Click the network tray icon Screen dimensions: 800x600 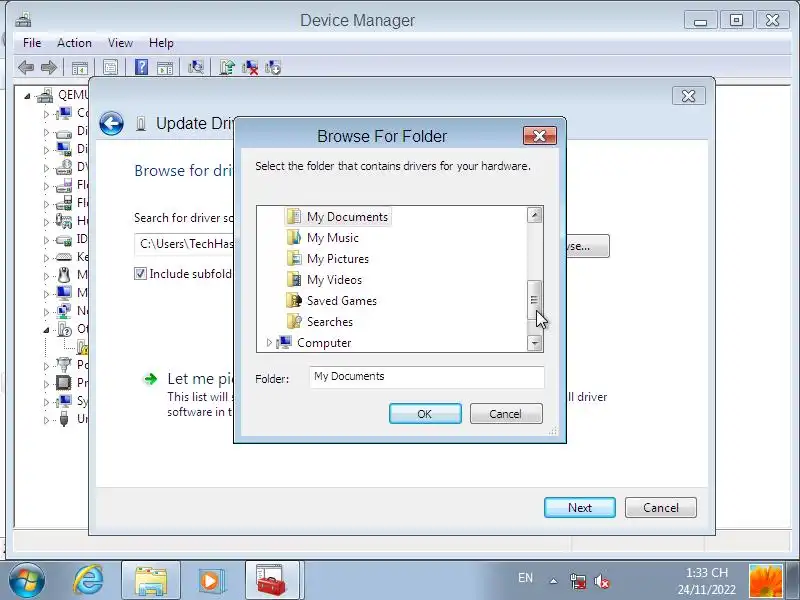click(x=578, y=581)
